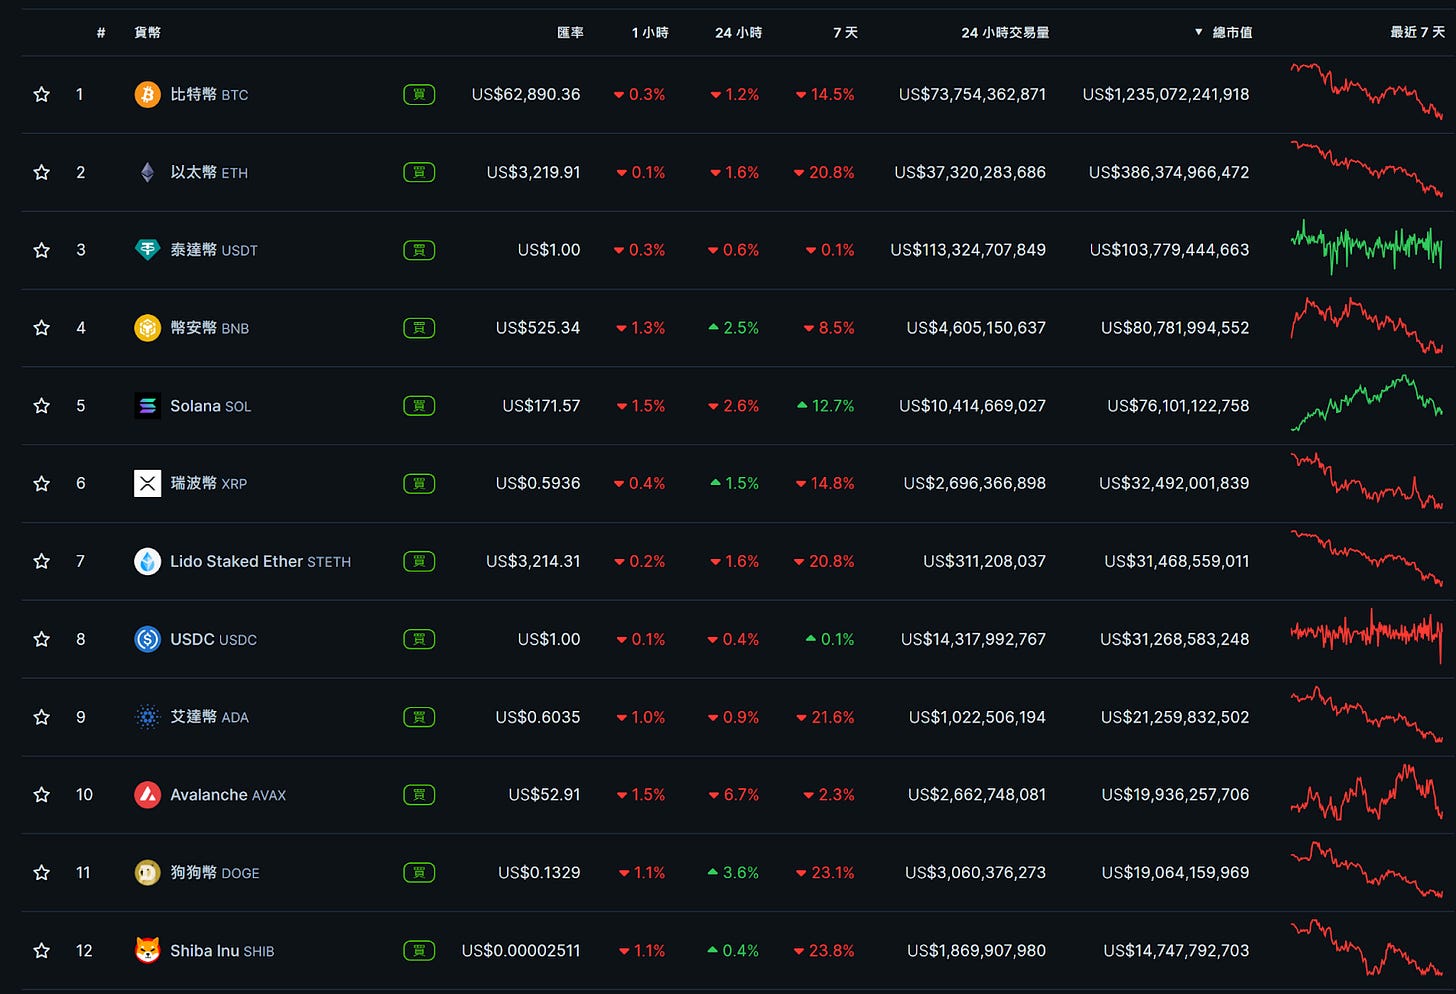Open USDT green 7-day sparkline chart
The height and width of the screenshot is (994, 1456).
pos(1367,247)
